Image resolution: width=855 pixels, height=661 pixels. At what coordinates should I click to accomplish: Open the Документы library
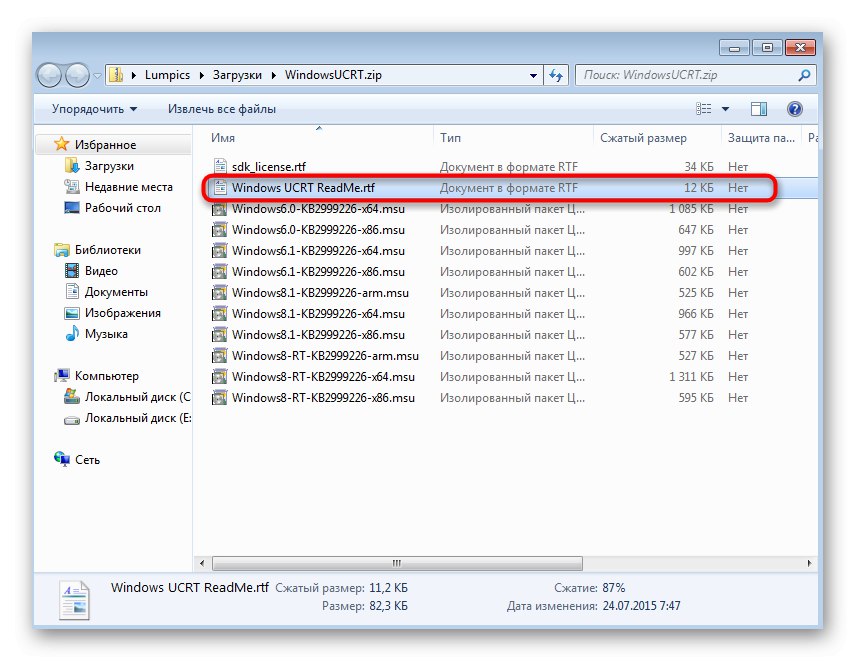click(116, 292)
